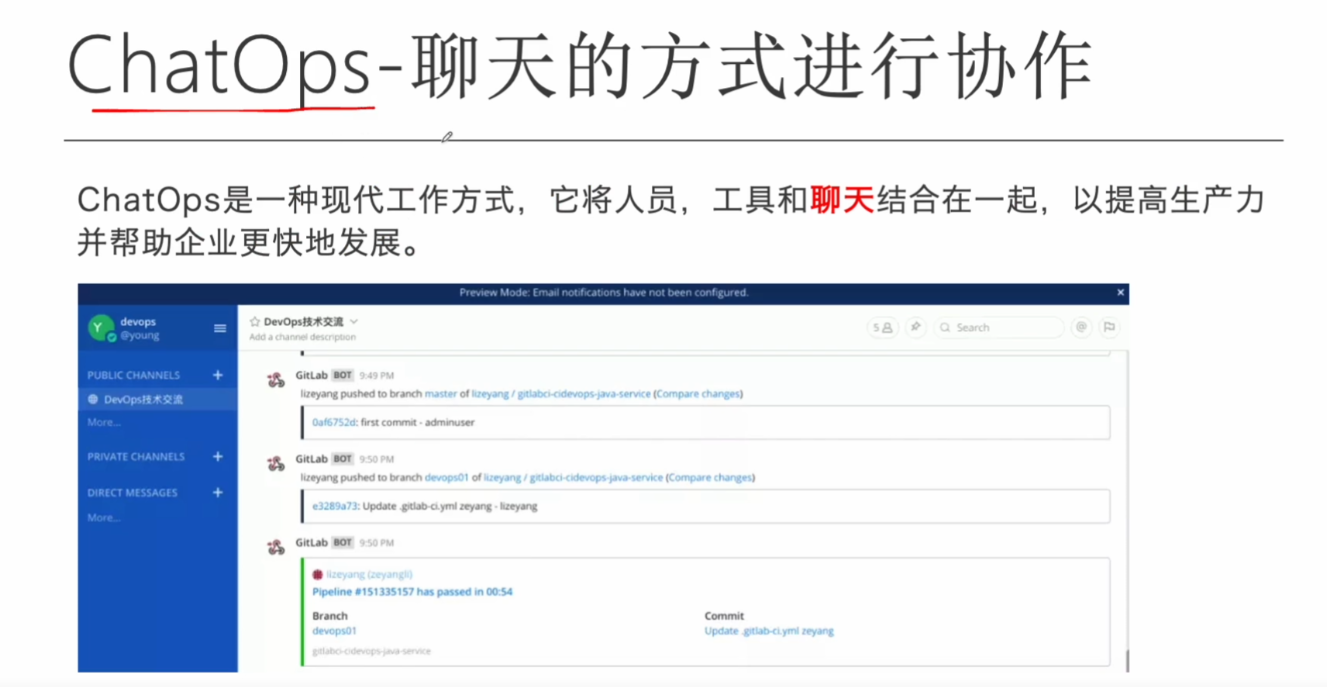Open Update .gitlab-ci.yml zeyang commit link
The image size is (1327, 687).
tap(769, 631)
